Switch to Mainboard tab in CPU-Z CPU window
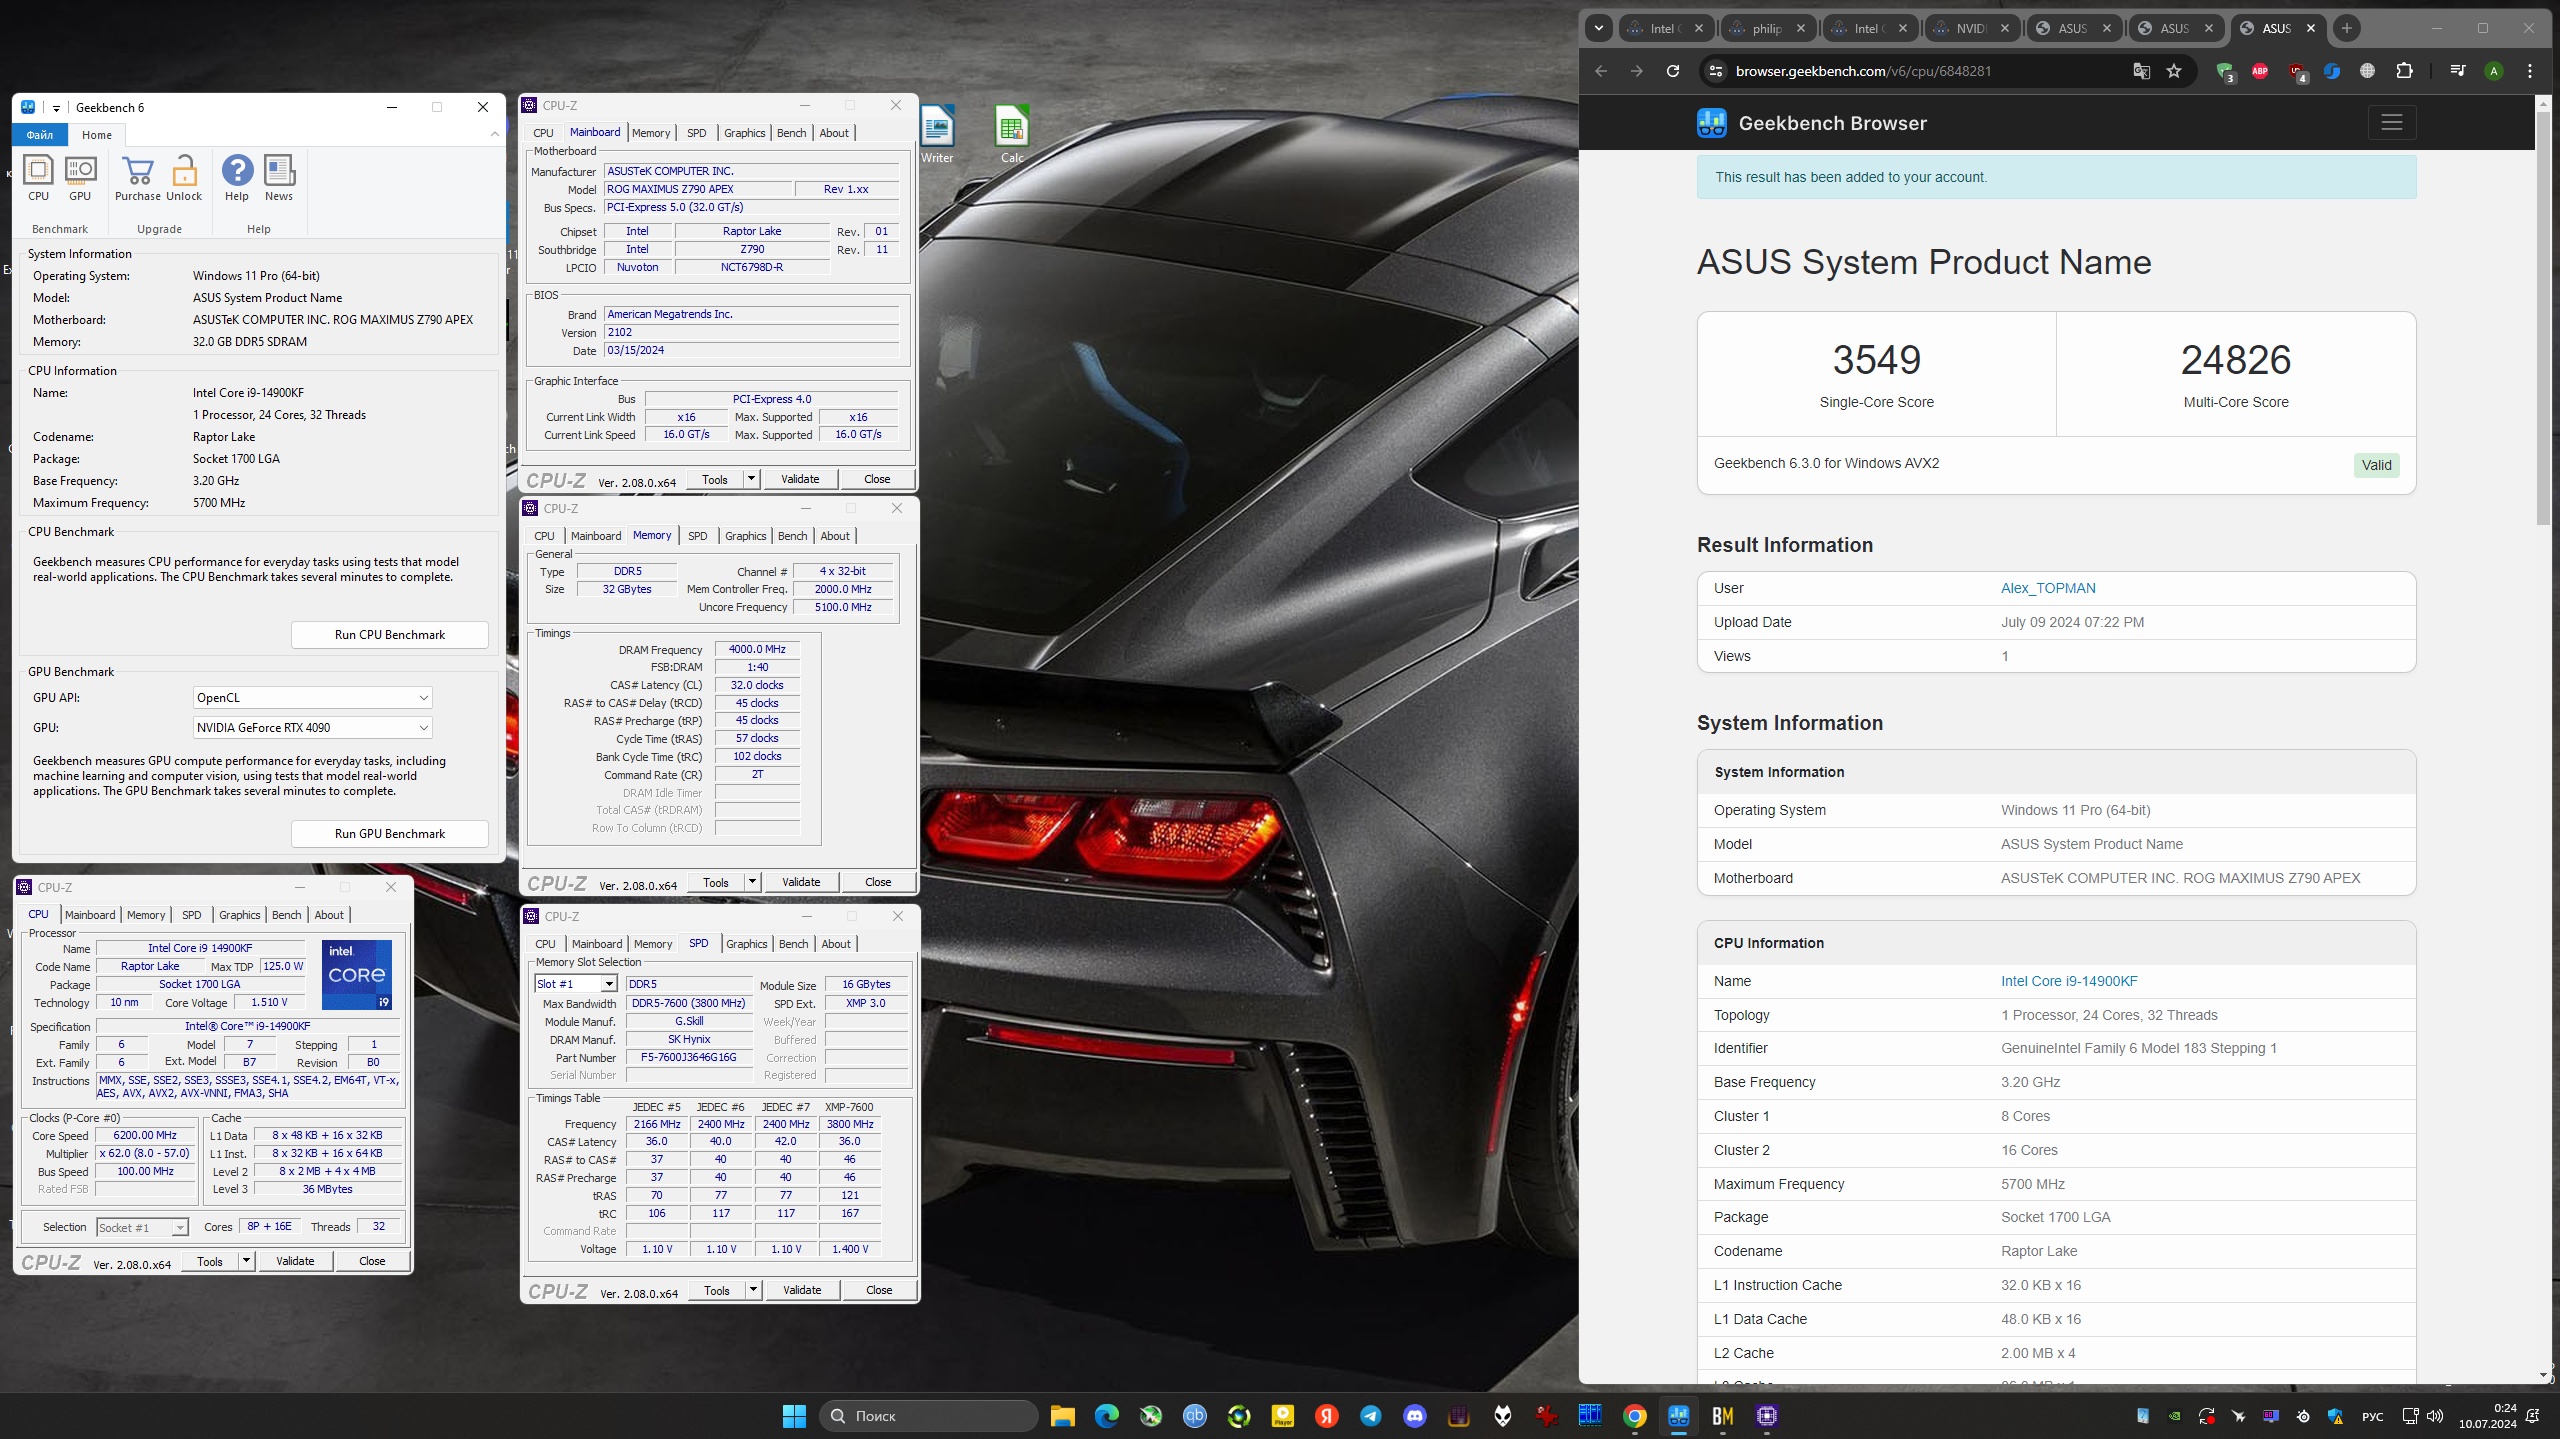 pos(90,915)
